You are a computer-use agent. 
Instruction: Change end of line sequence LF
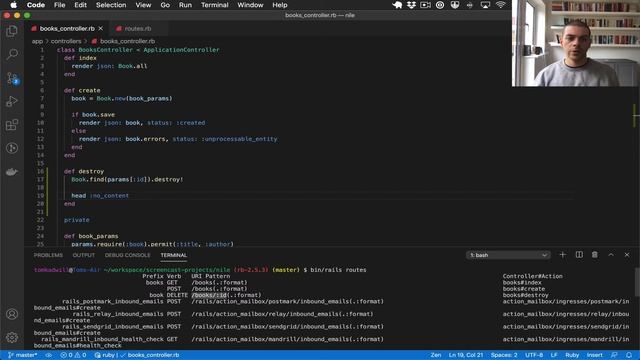pos(554,355)
